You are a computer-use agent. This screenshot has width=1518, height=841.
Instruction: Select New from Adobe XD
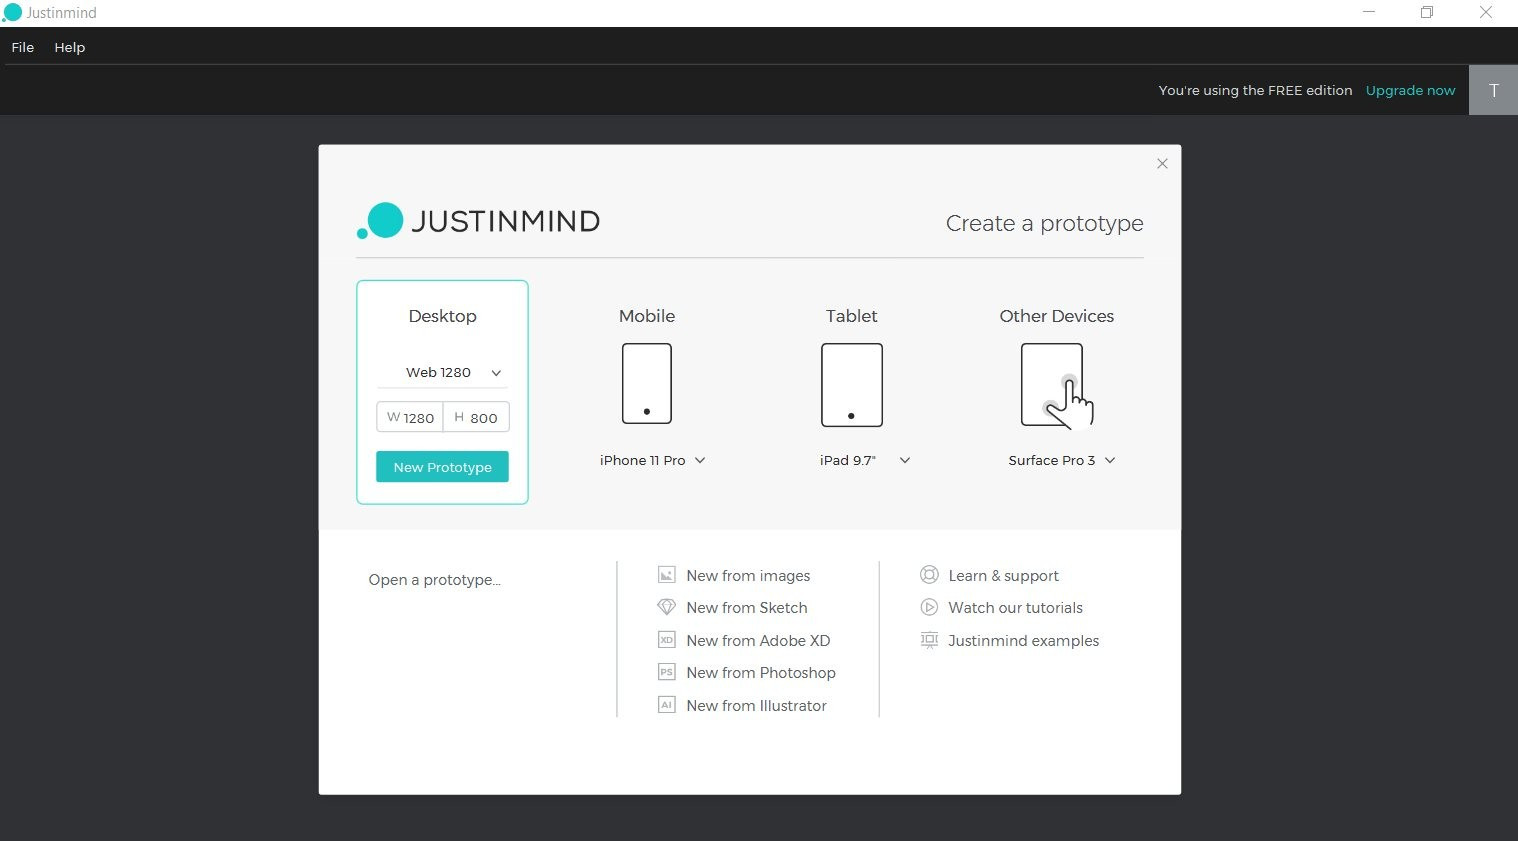pos(758,641)
